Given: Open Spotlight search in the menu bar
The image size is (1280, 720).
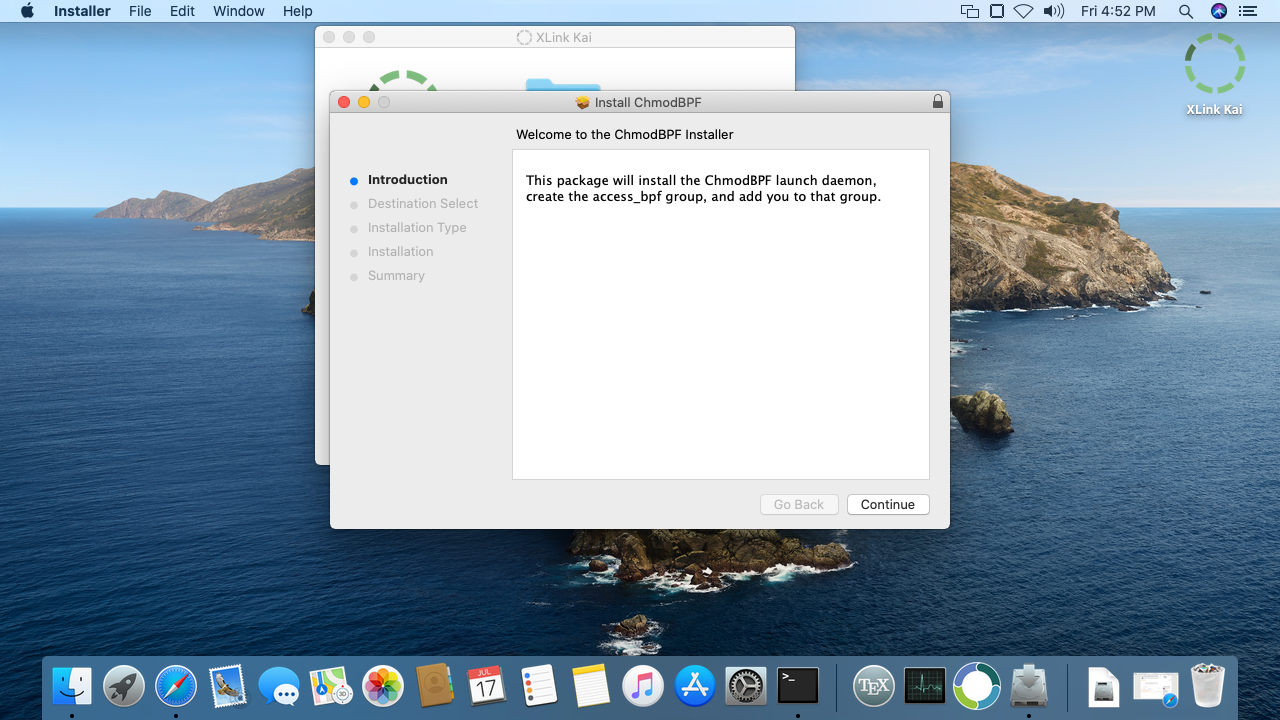Looking at the screenshot, I should pos(1185,11).
